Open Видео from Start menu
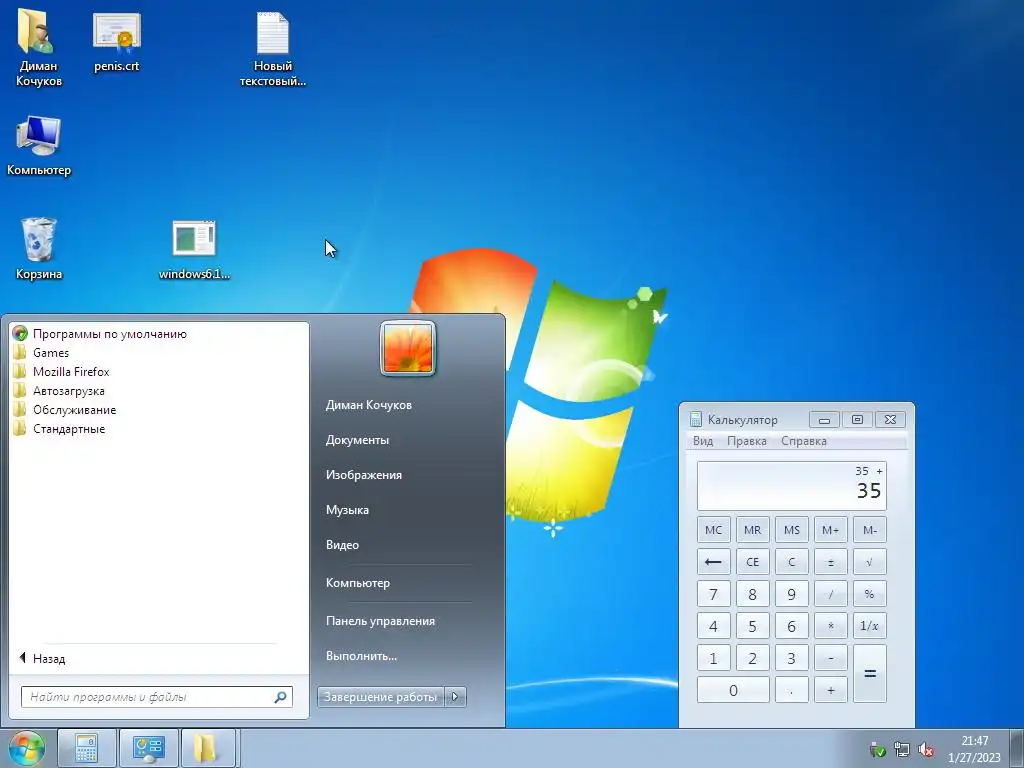The height and width of the screenshot is (768, 1024). [342, 545]
